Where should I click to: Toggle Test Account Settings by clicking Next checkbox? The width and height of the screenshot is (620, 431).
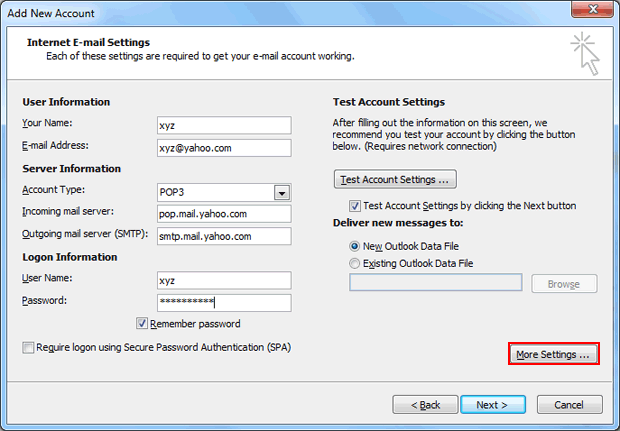tap(354, 206)
